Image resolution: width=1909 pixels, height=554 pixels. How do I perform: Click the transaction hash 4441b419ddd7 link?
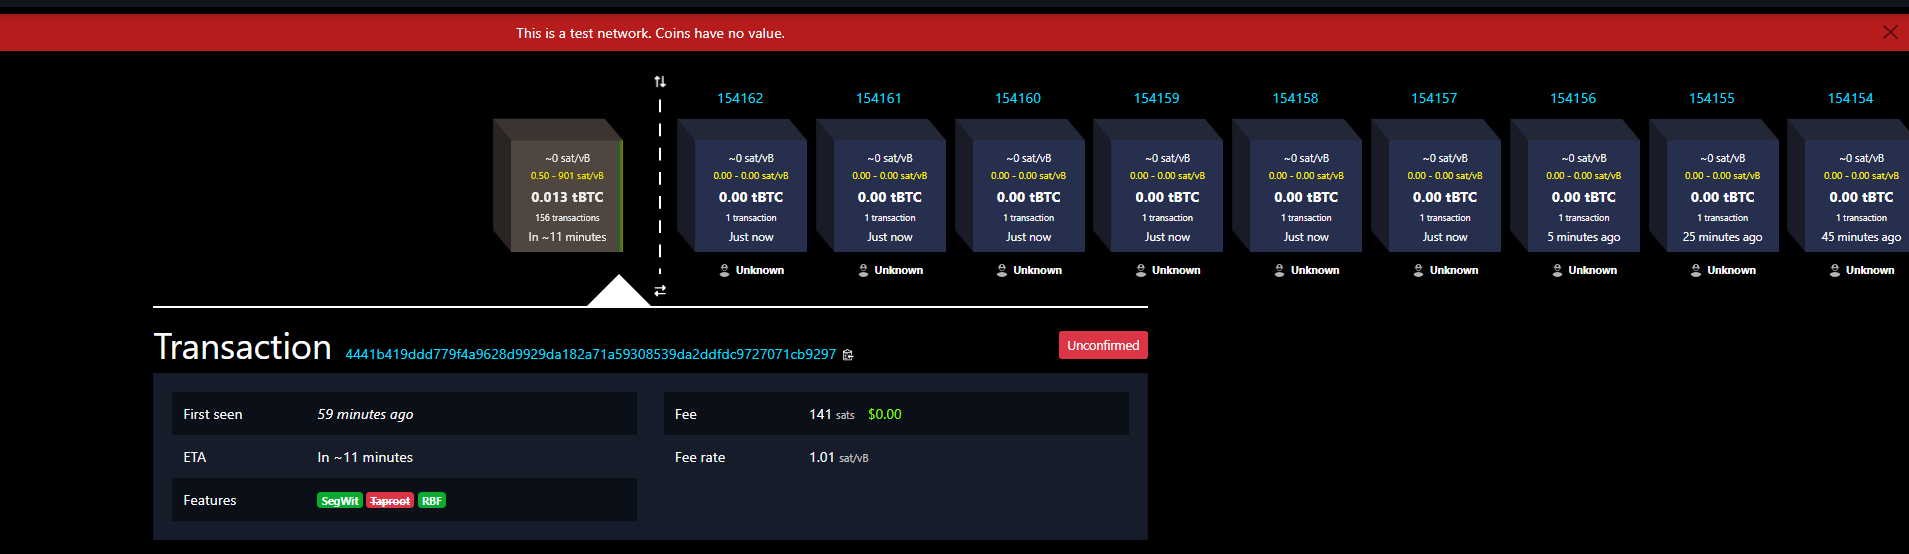pos(590,354)
